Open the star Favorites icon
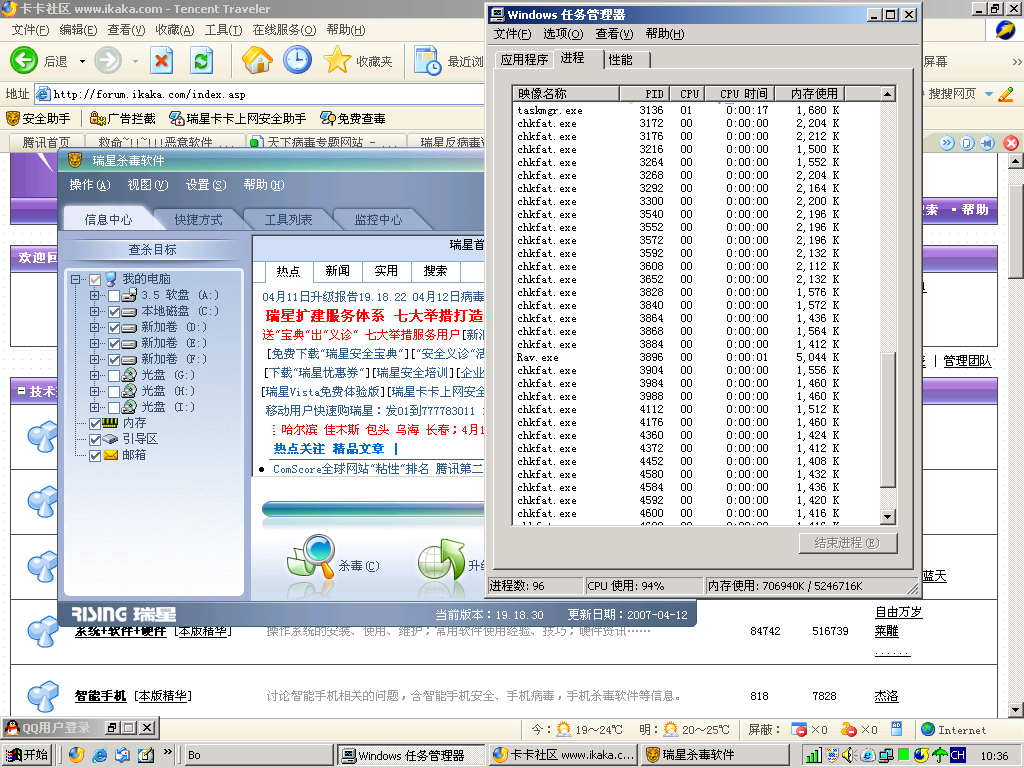The height and width of the screenshot is (768, 1024). (337, 60)
